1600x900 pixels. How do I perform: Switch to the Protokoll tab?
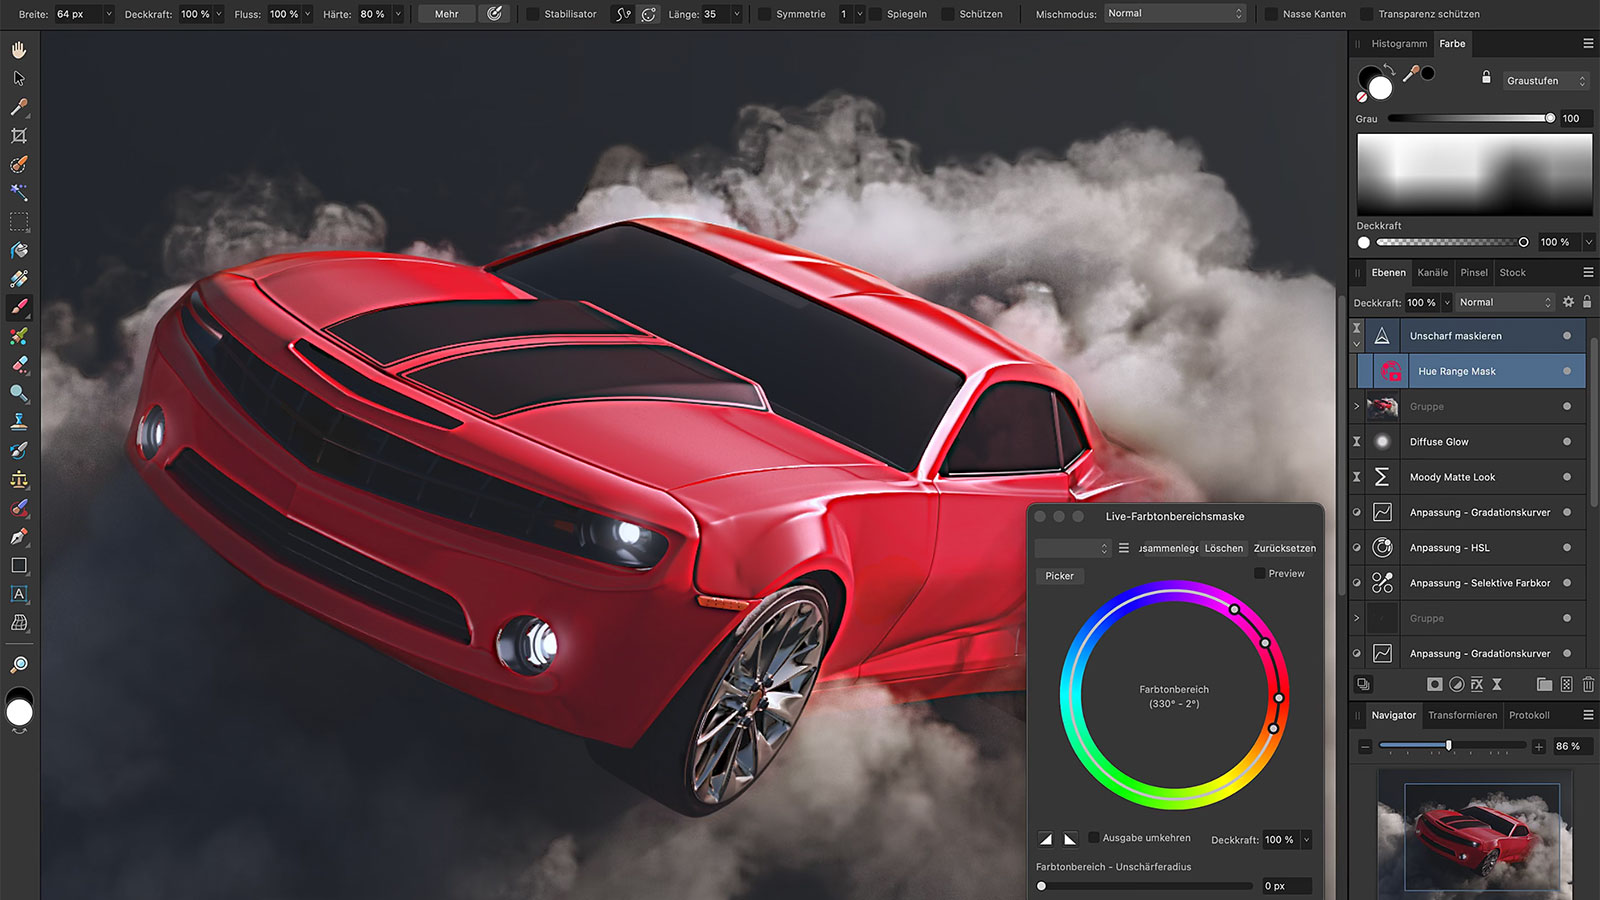[1529, 716]
